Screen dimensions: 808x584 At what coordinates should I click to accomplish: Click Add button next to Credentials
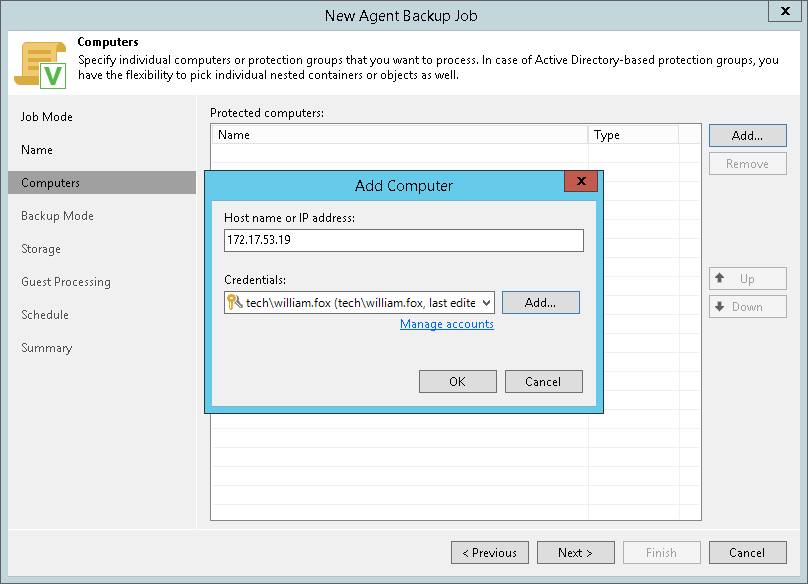point(540,303)
